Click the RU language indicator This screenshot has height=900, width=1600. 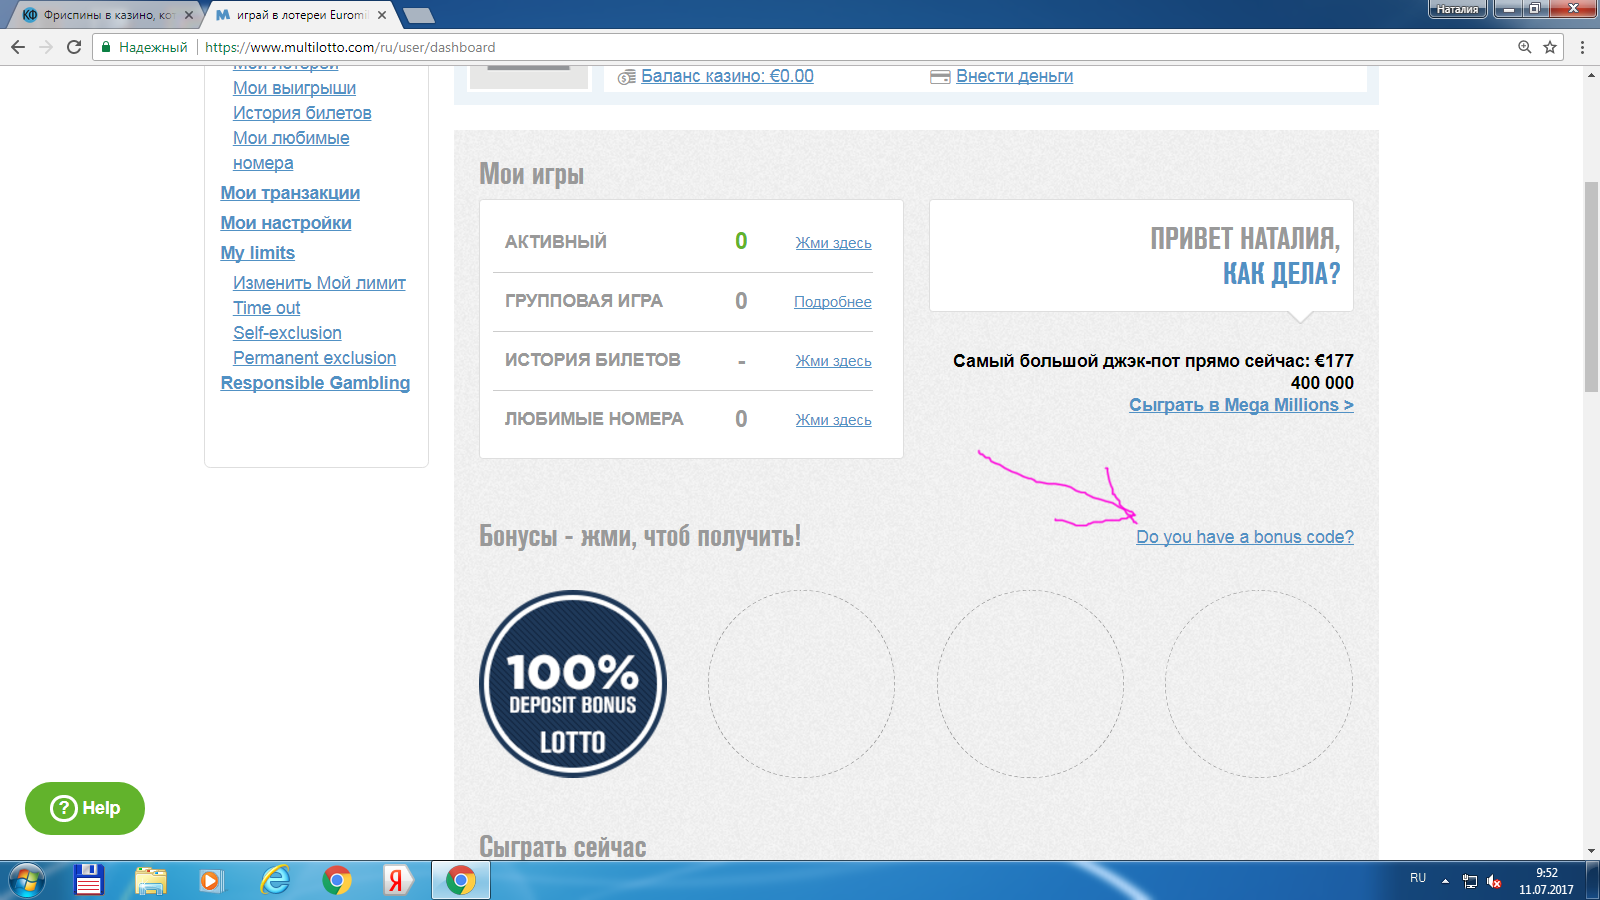[x=1418, y=878]
